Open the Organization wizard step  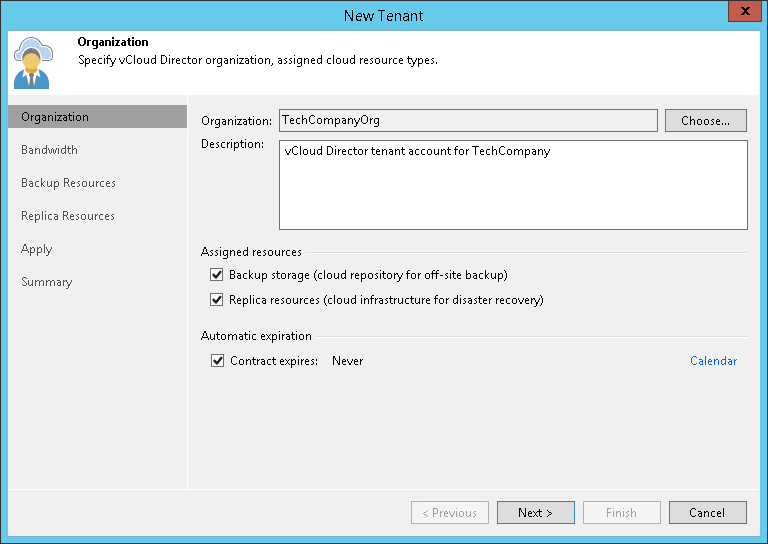(55, 117)
